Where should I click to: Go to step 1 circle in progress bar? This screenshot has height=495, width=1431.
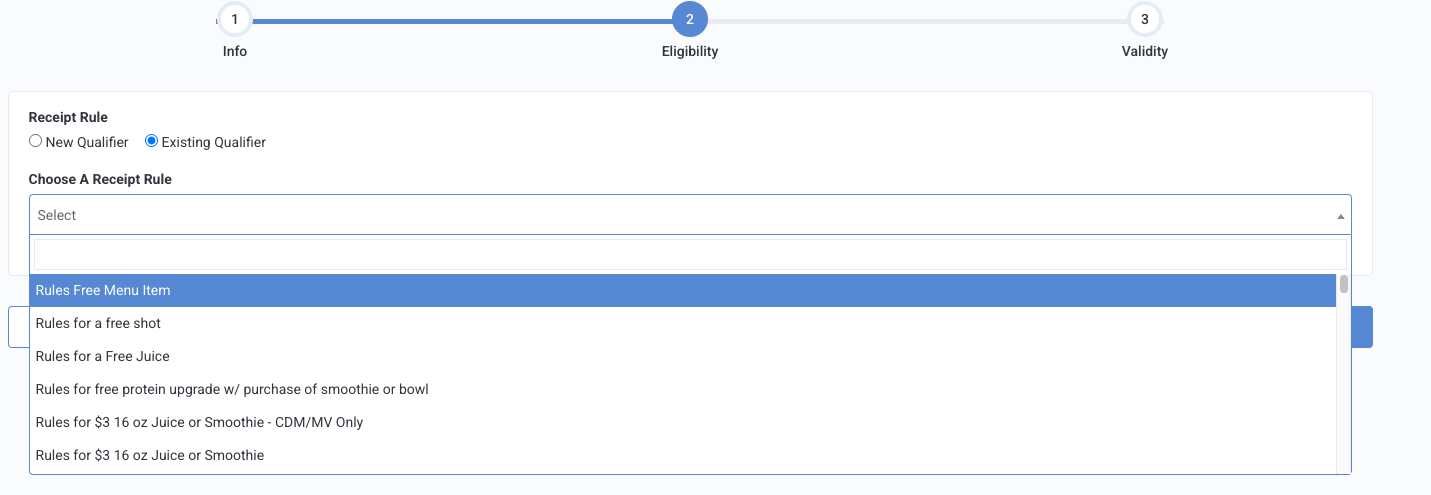click(235, 19)
